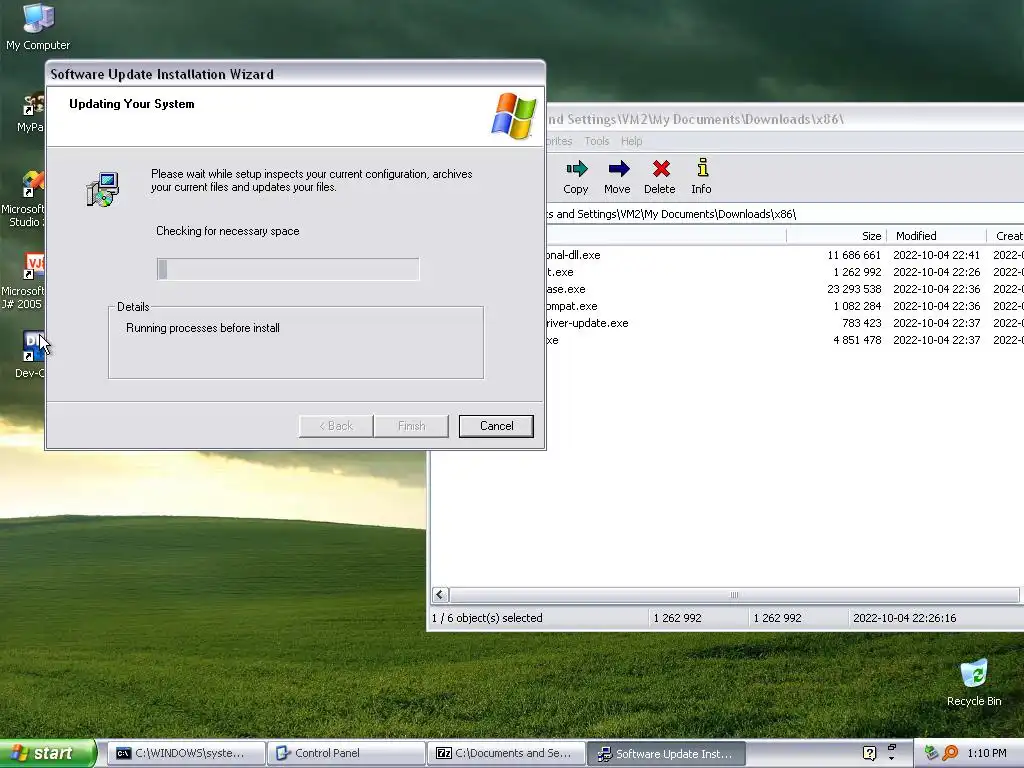Select the file row sized 1 262 992
1024x768 pixels.
coord(785,272)
